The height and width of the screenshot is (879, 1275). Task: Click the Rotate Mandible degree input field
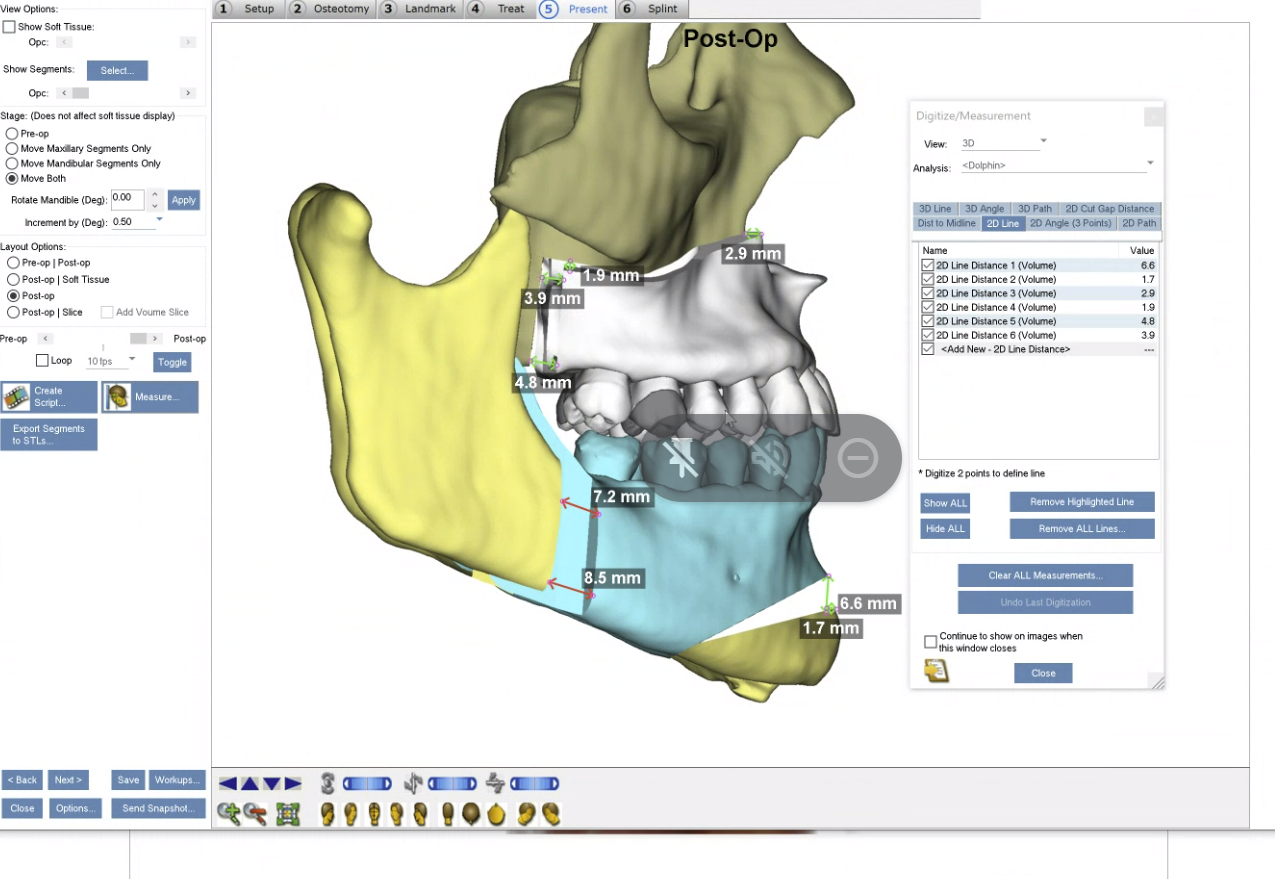click(127, 199)
